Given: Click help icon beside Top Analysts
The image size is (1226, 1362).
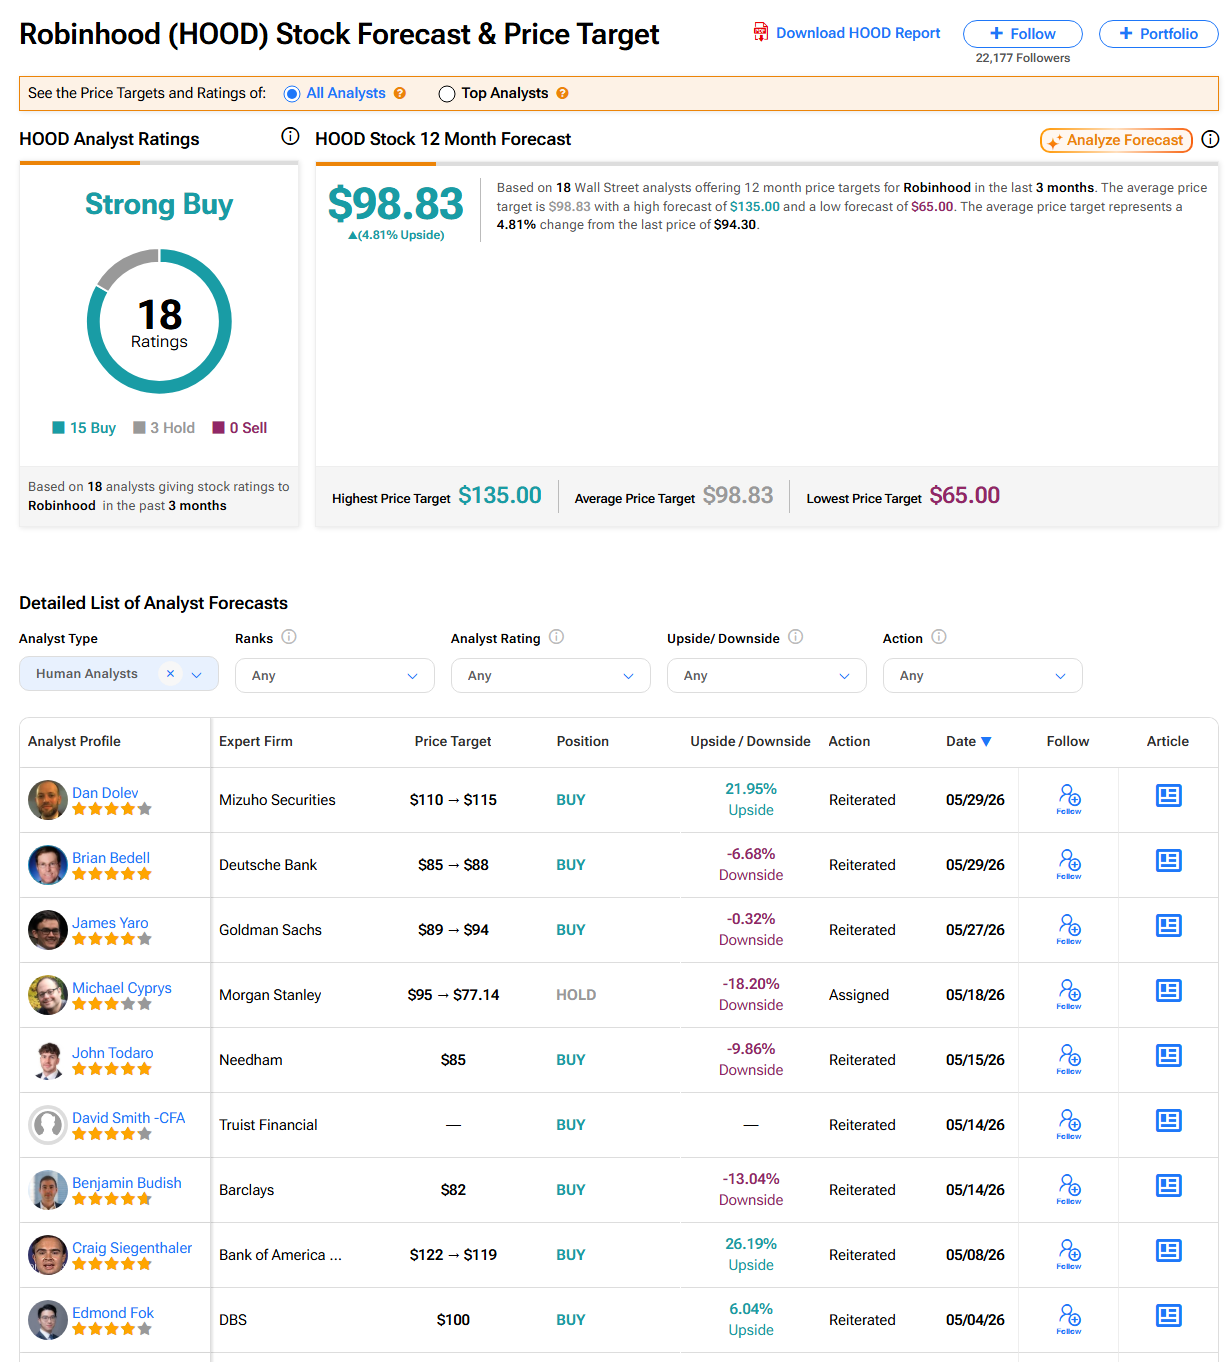Looking at the screenshot, I should click(x=562, y=93).
